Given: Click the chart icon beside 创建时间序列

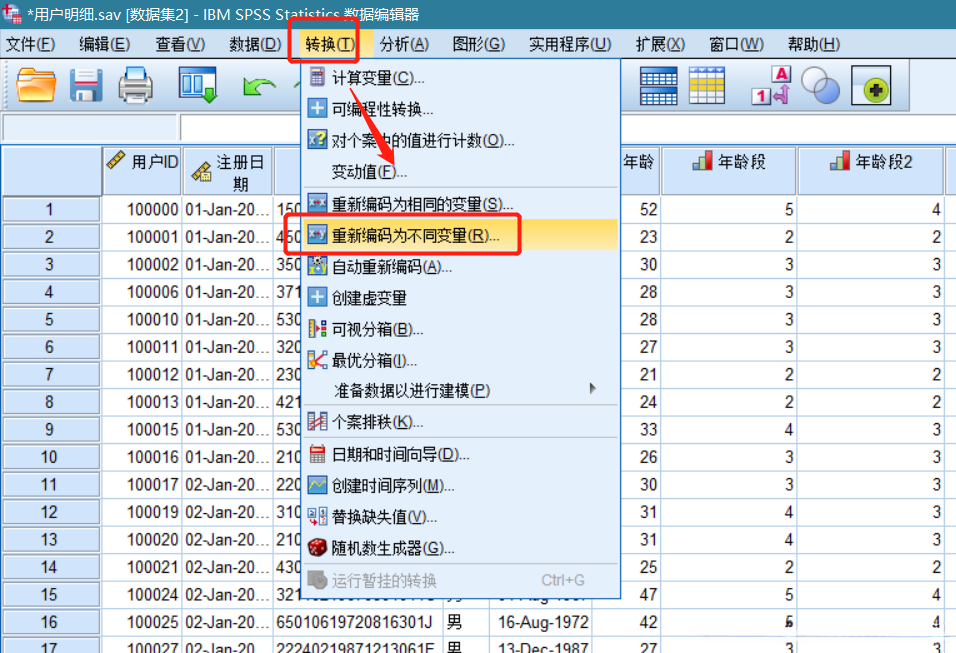Looking at the screenshot, I should click(317, 485).
